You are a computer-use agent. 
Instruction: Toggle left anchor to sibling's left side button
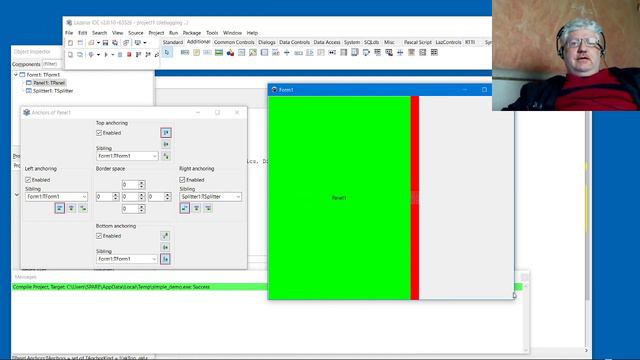pyautogui.click(x=60, y=208)
